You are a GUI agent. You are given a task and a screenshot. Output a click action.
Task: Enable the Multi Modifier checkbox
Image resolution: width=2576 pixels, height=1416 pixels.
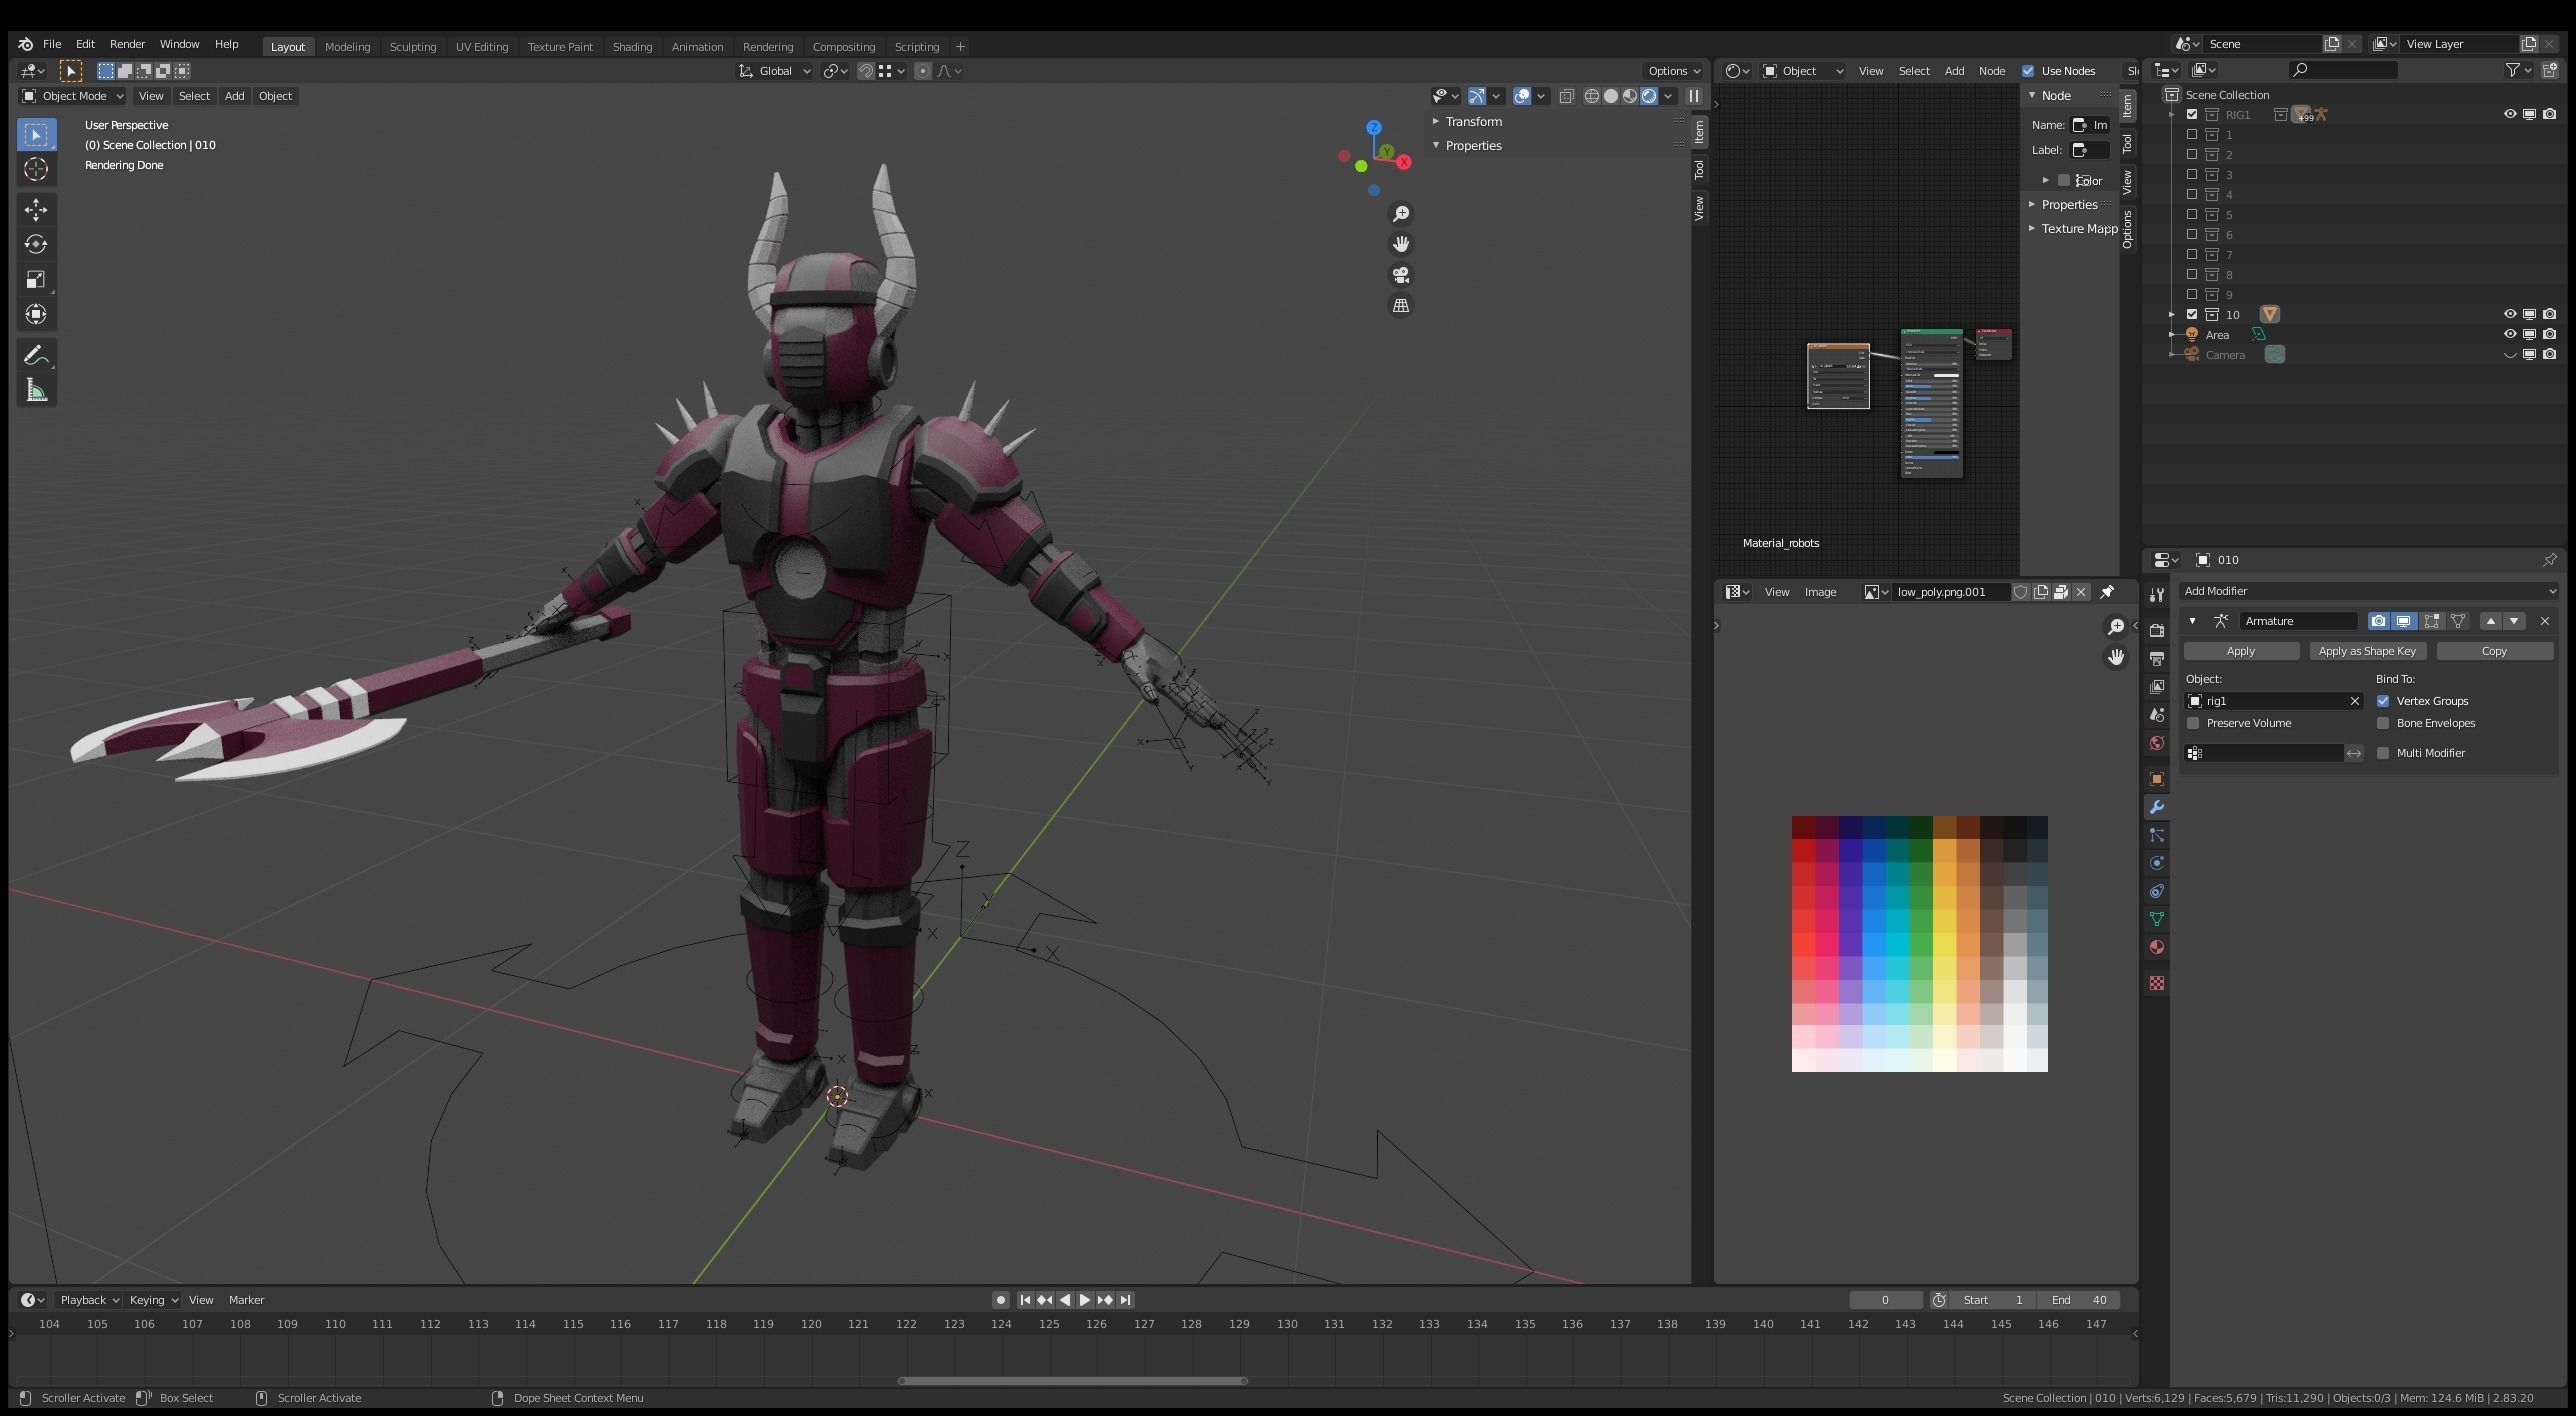2383,753
